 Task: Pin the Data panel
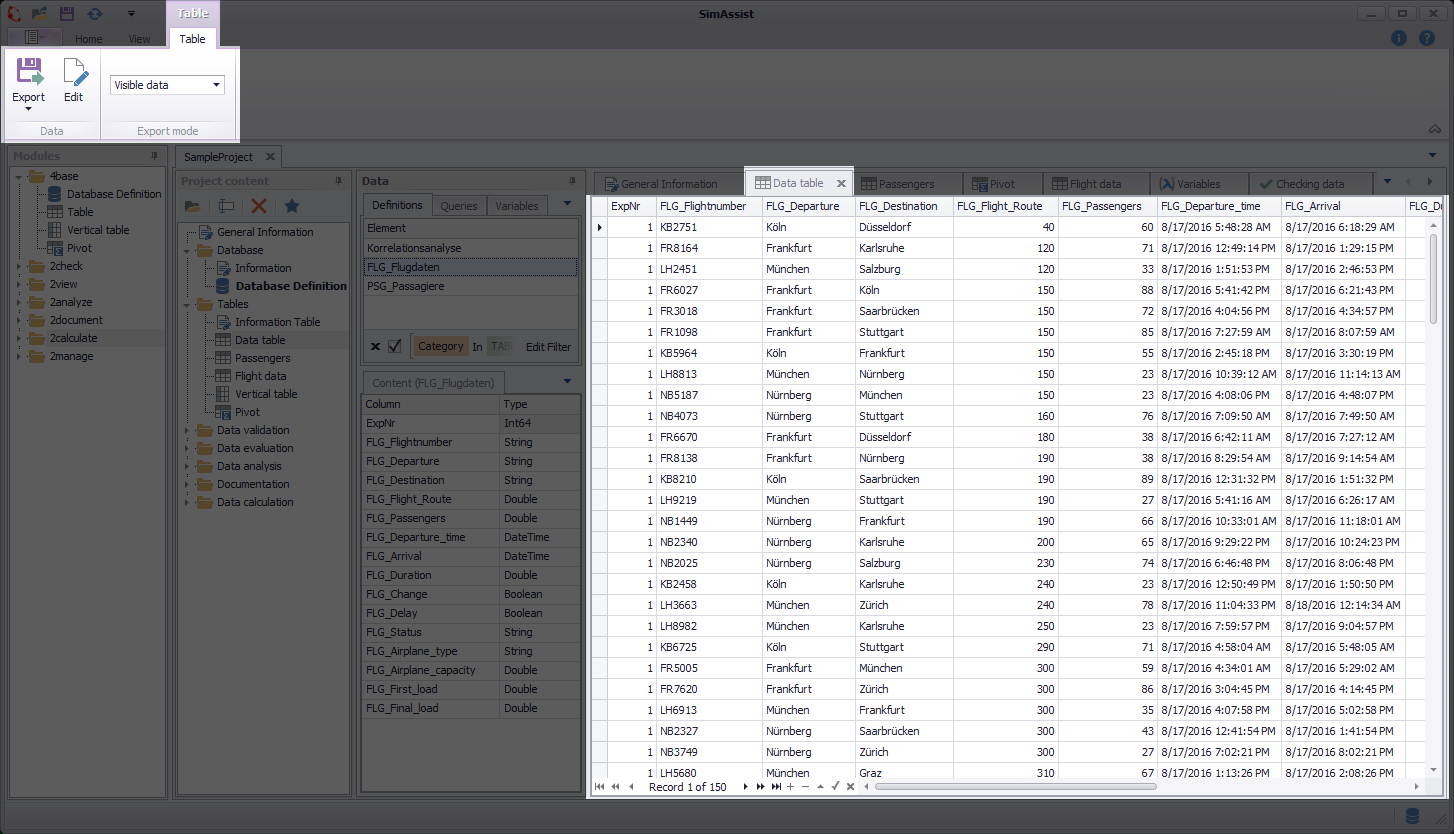point(571,181)
